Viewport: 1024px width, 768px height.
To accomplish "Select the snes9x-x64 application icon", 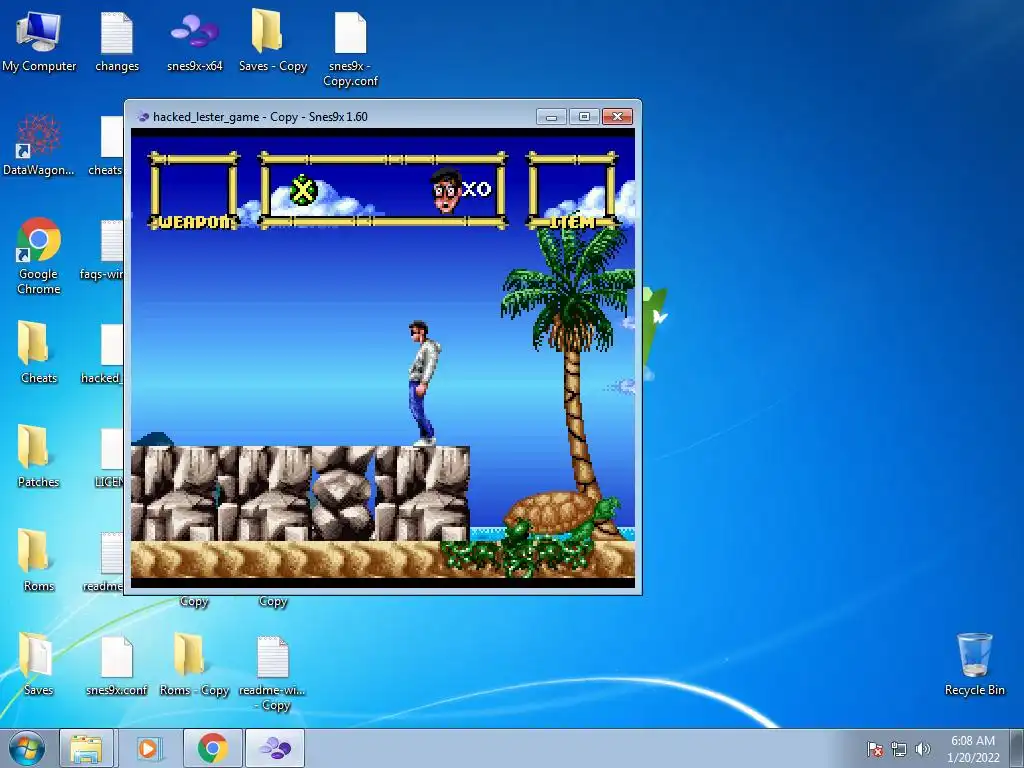I will click(195, 40).
